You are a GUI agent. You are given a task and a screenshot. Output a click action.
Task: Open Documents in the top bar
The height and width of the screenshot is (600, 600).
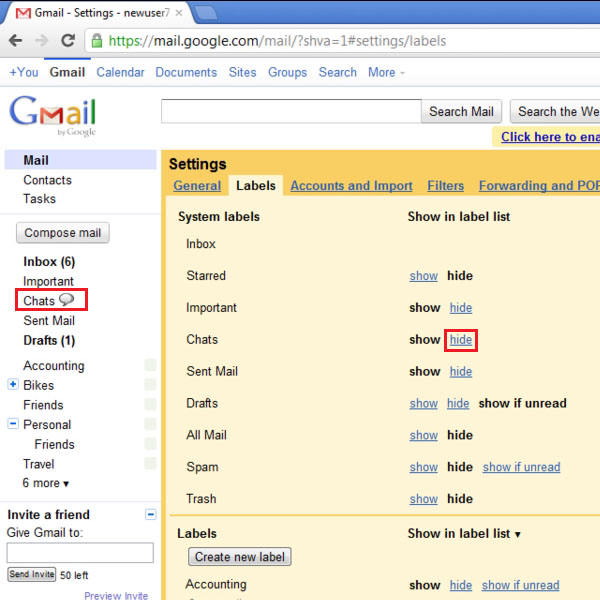click(x=186, y=72)
